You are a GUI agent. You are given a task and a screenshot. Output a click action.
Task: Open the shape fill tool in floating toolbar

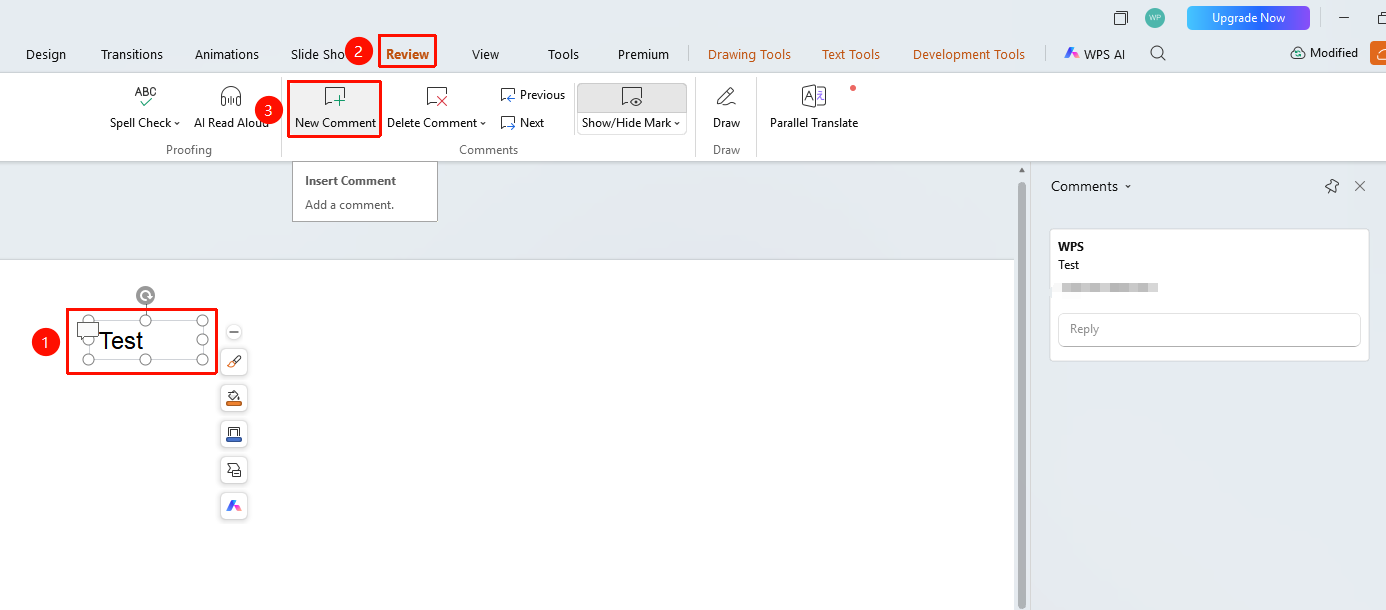click(x=234, y=398)
